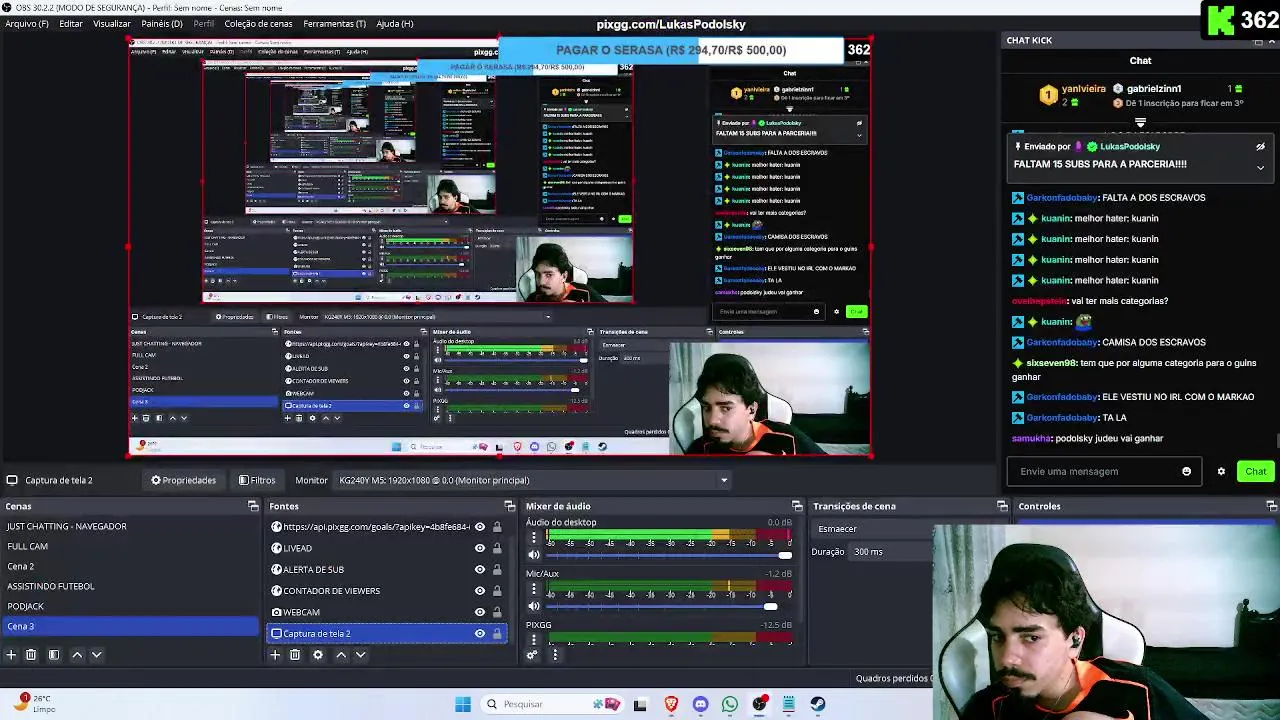
Task: Select ASSISTINDO FUTEBOL scene
Action: [x=130, y=586]
